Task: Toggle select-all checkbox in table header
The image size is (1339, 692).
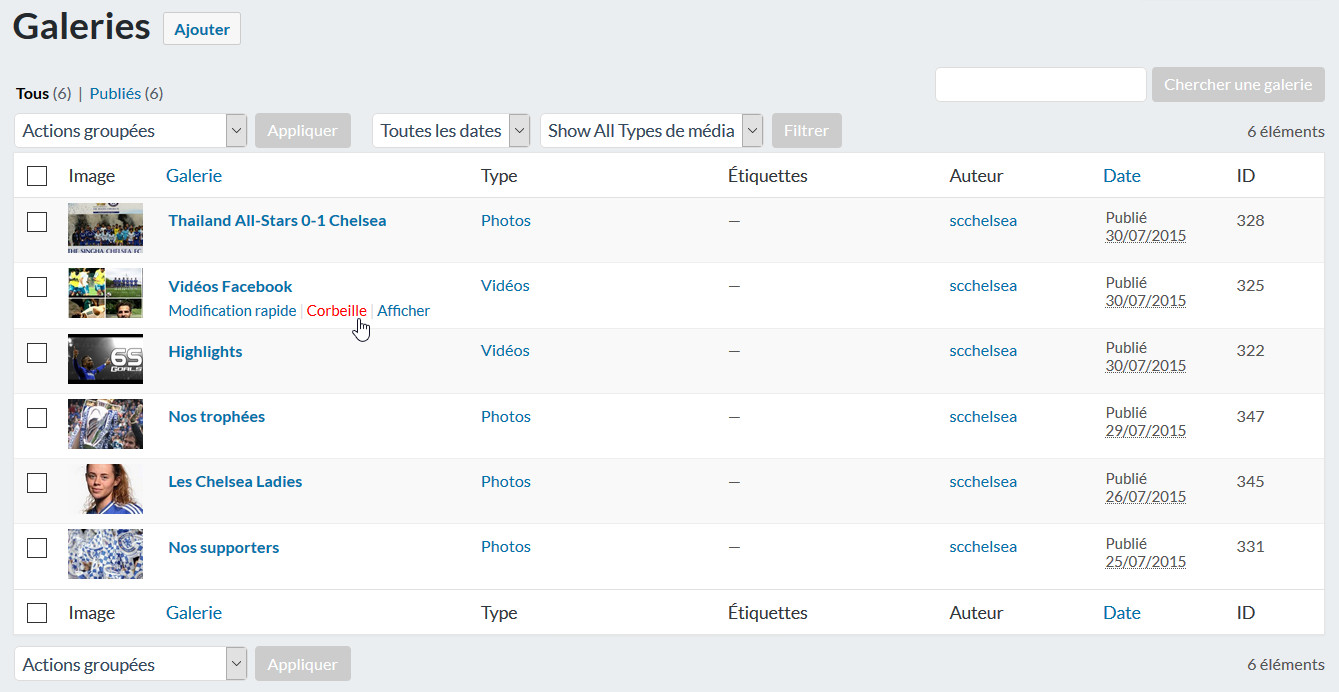Action: [37, 176]
